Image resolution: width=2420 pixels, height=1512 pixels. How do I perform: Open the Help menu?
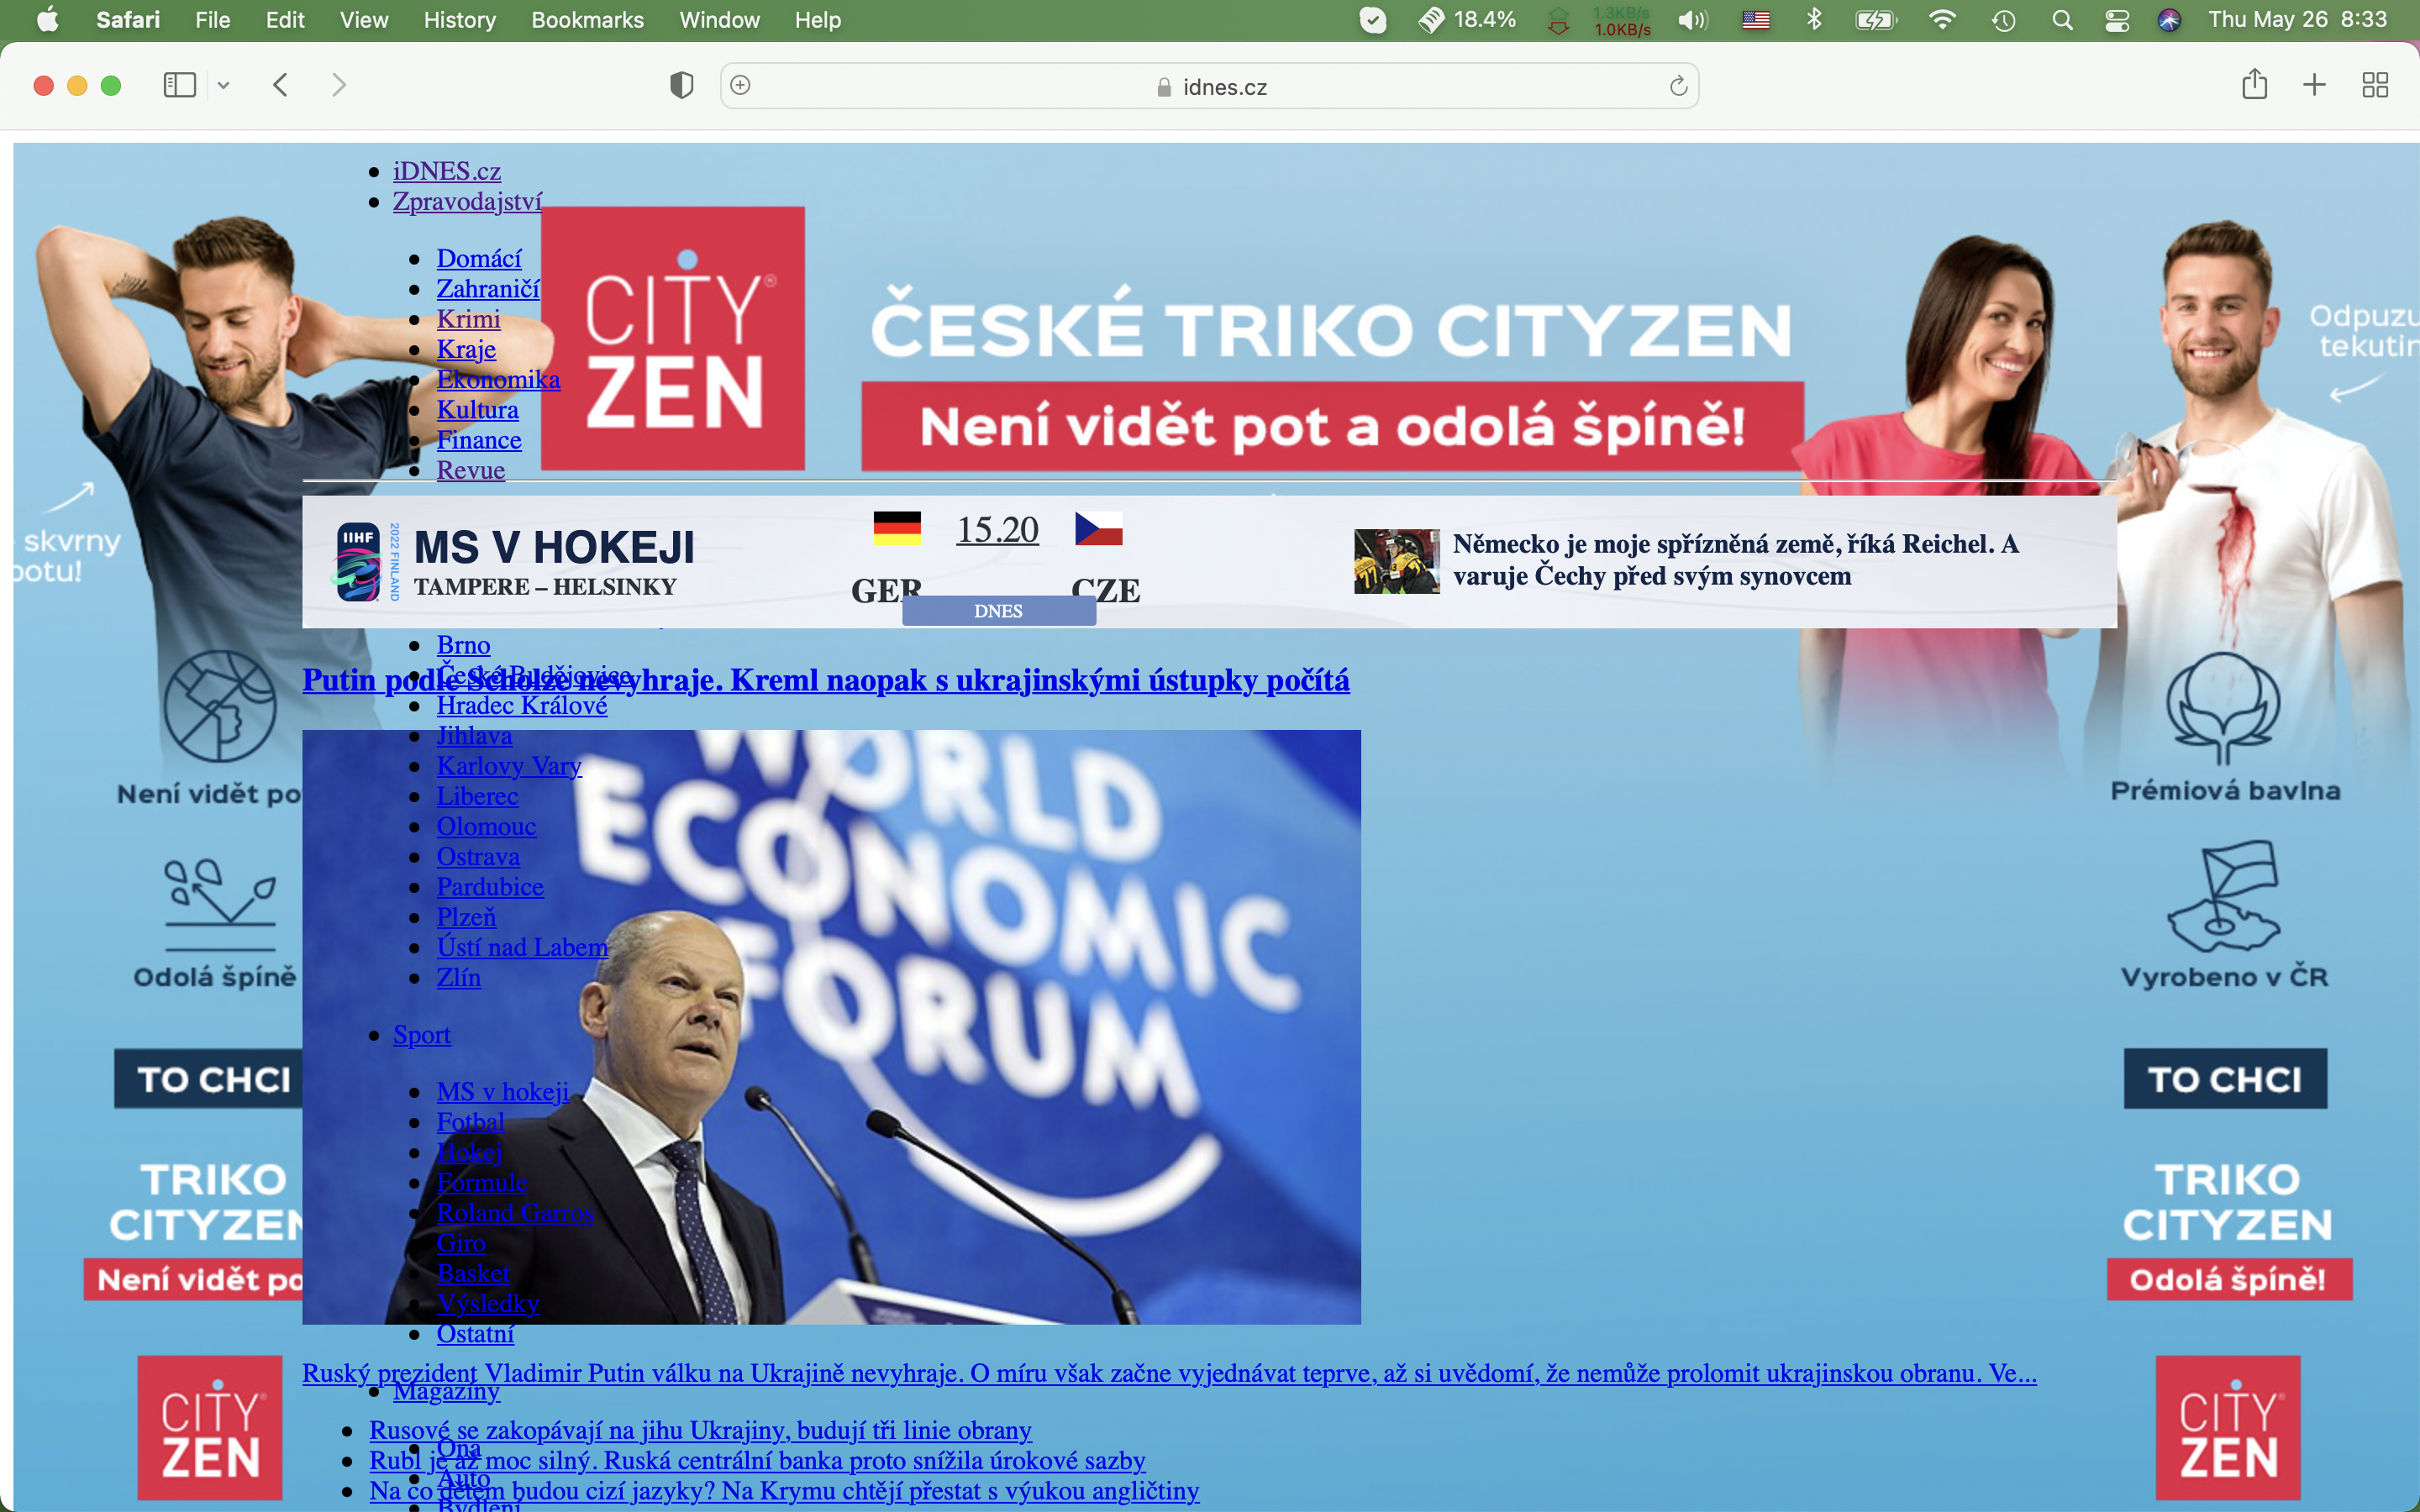(817, 20)
